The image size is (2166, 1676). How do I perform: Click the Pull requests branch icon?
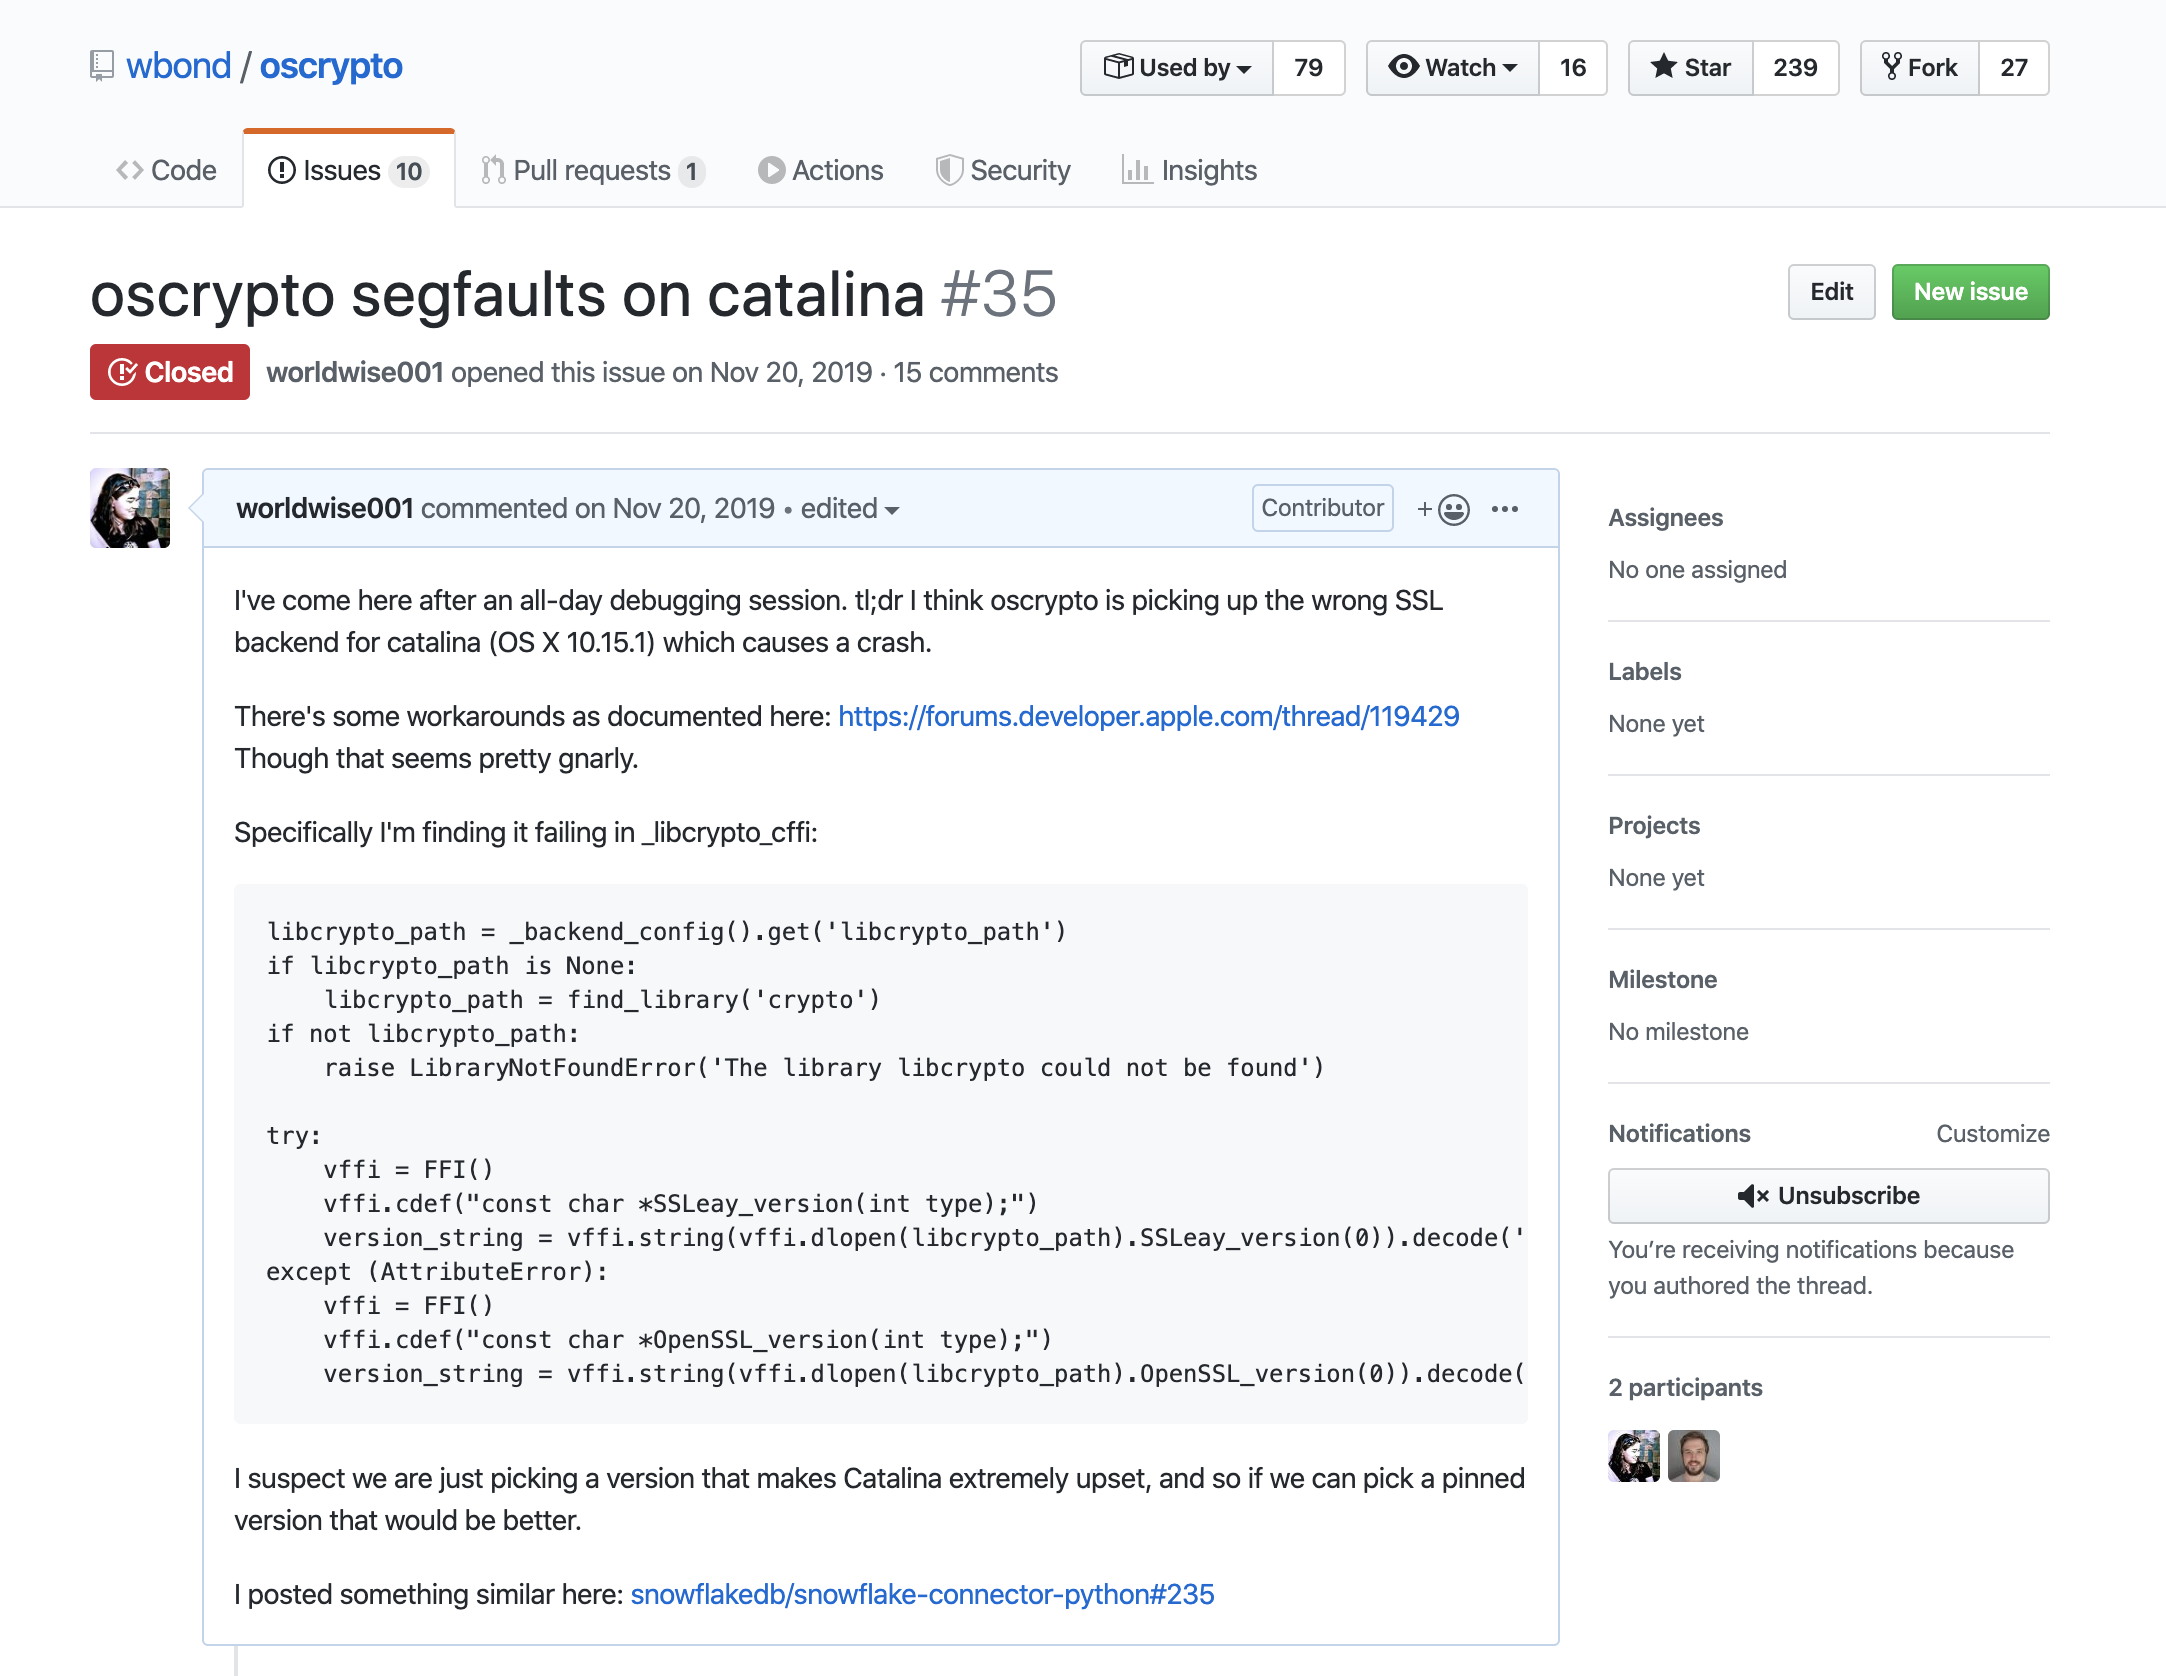493,170
